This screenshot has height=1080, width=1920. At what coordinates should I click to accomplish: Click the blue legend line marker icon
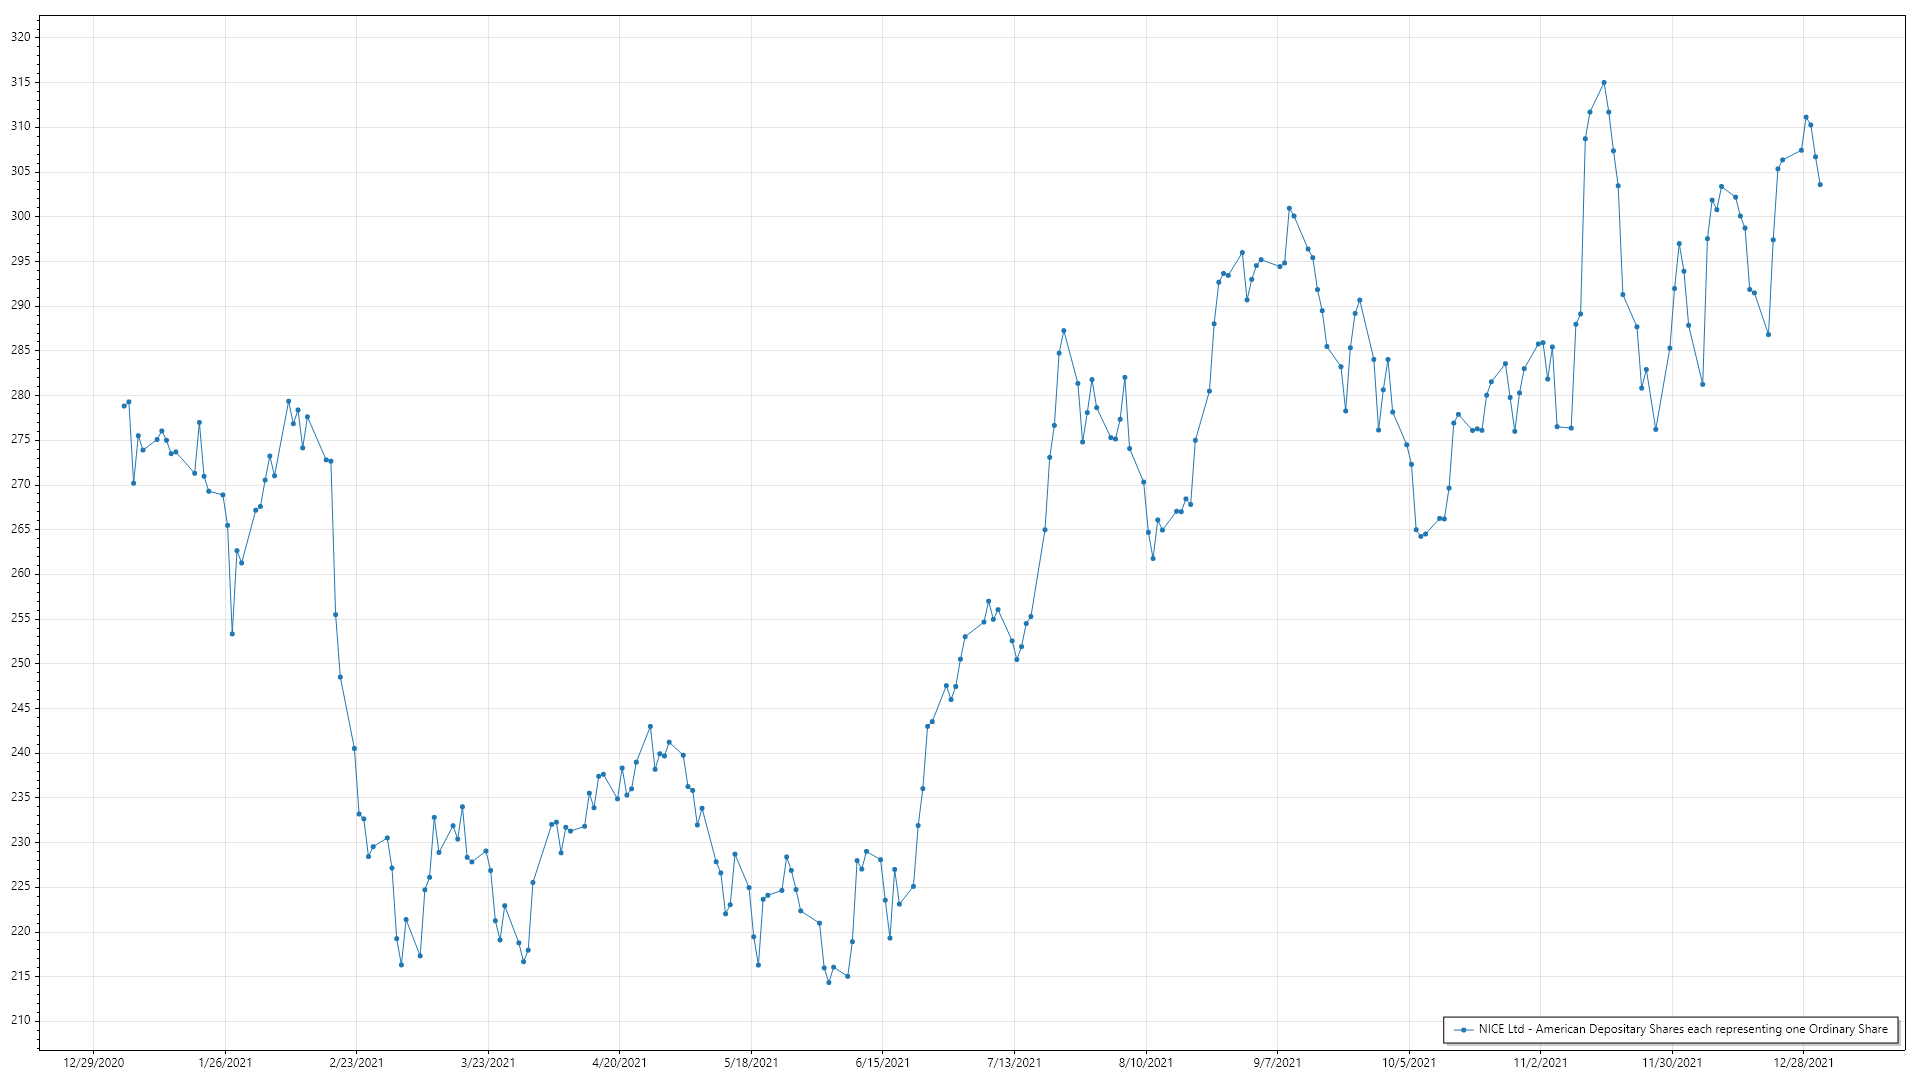coord(1464,1030)
